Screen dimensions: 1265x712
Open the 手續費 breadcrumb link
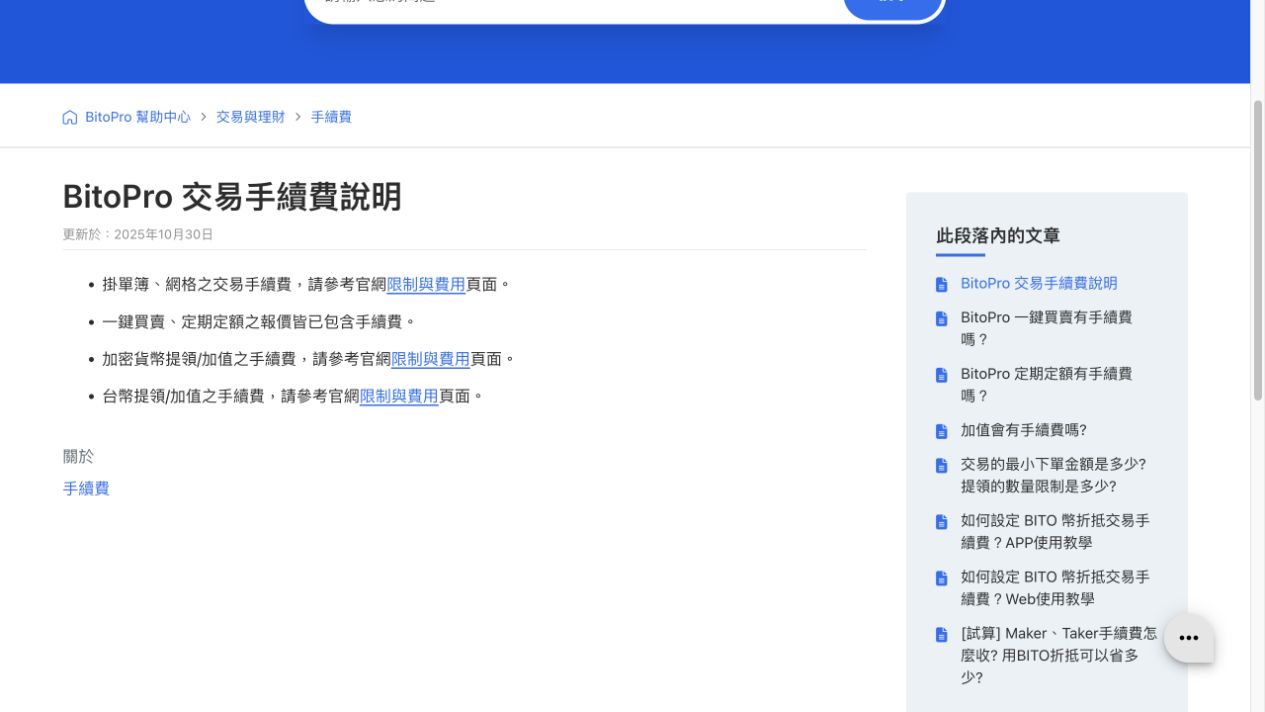[x=331, y=117]
